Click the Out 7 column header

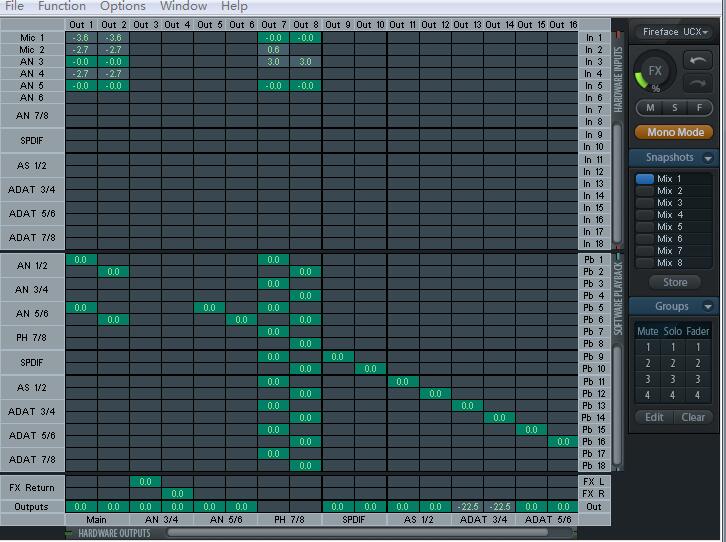pos(273,25)
